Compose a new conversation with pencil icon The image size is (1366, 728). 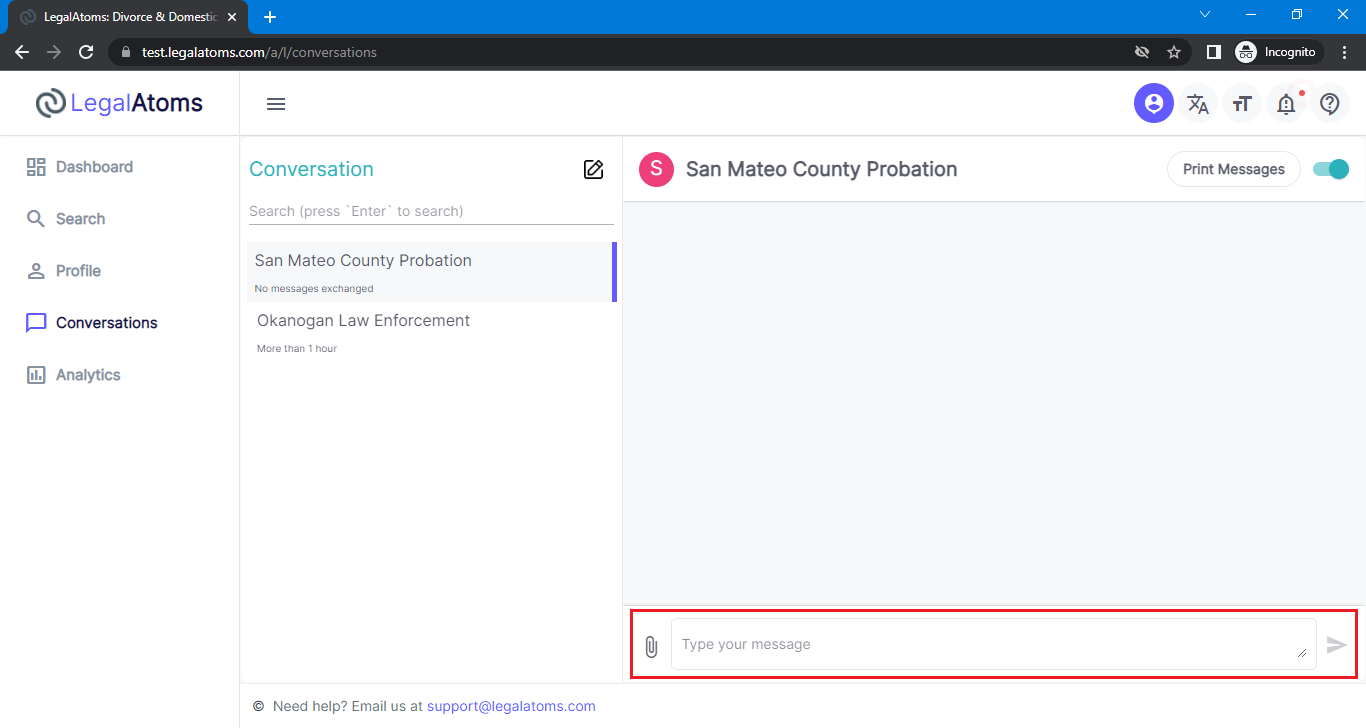(593, 169)
